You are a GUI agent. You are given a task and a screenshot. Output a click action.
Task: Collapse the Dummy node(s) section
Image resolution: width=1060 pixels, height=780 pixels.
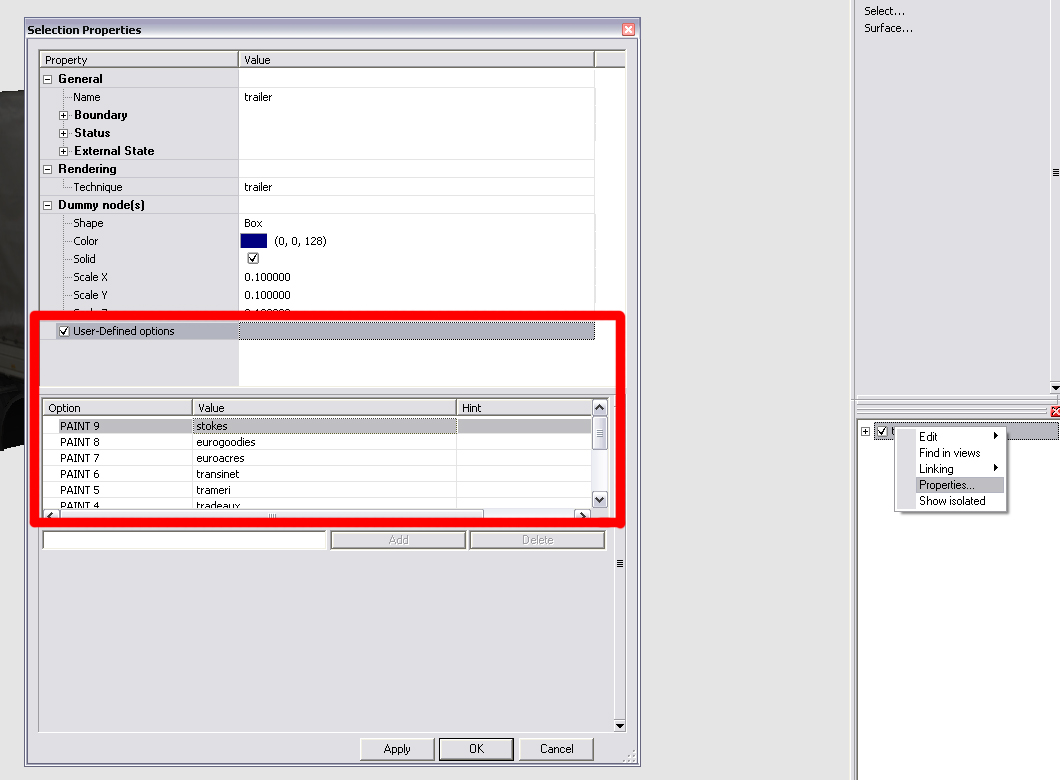pyautogui.click(x=47, y=205)
